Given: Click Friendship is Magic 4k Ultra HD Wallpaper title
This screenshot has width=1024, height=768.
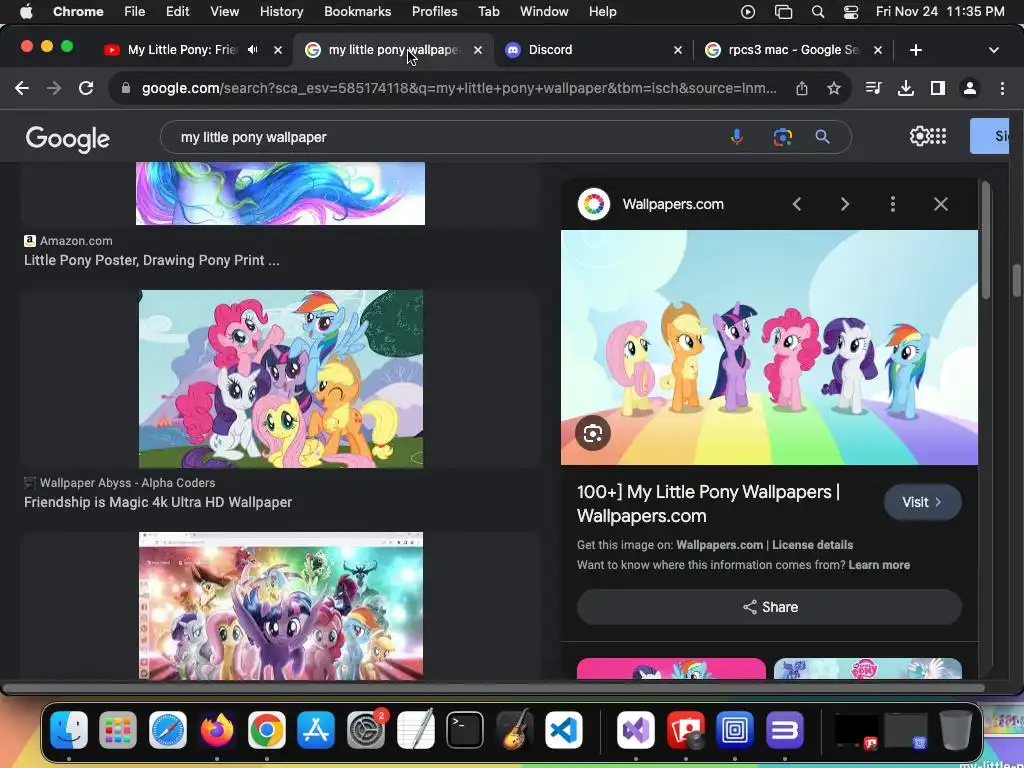Looking at the screenshot, I should point(158,502).
